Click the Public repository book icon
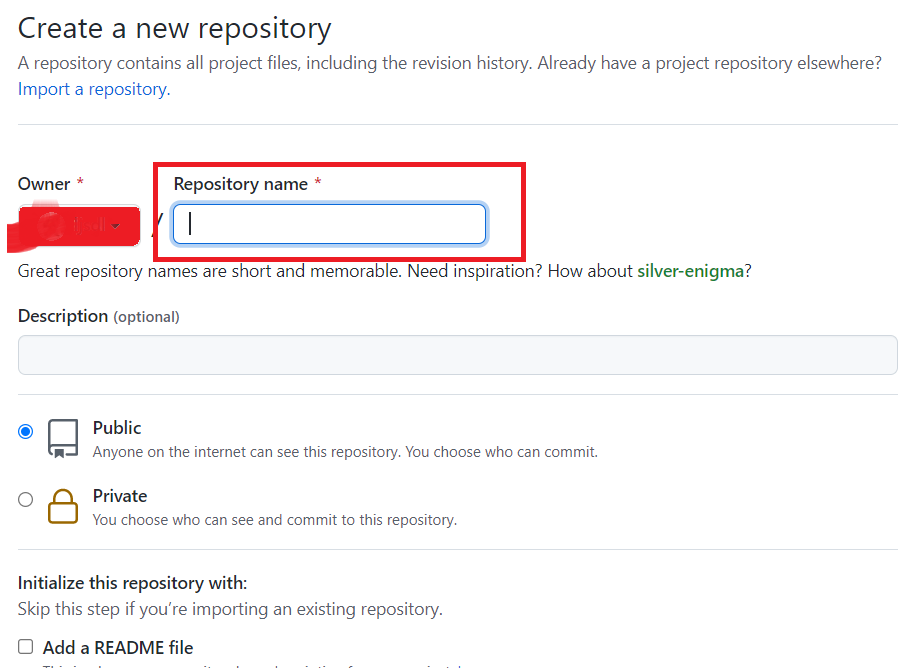 pos(63,439)
